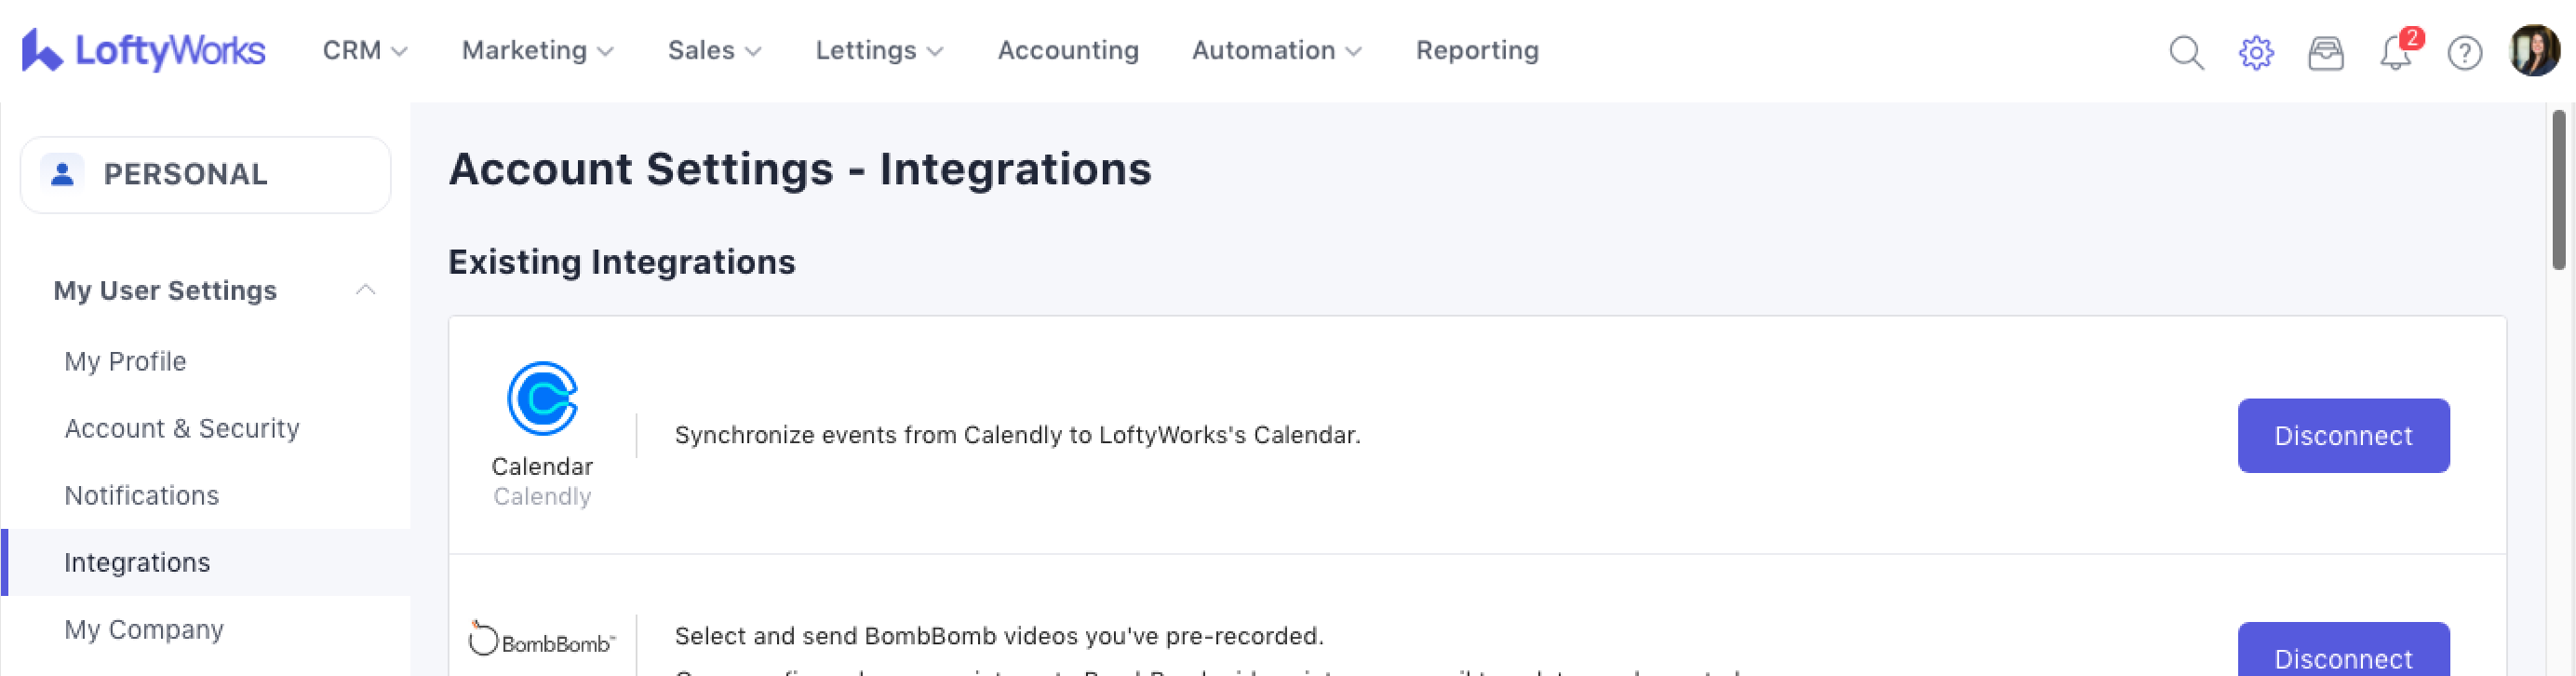Open the Lettings dropdown menu

[879, 50]
